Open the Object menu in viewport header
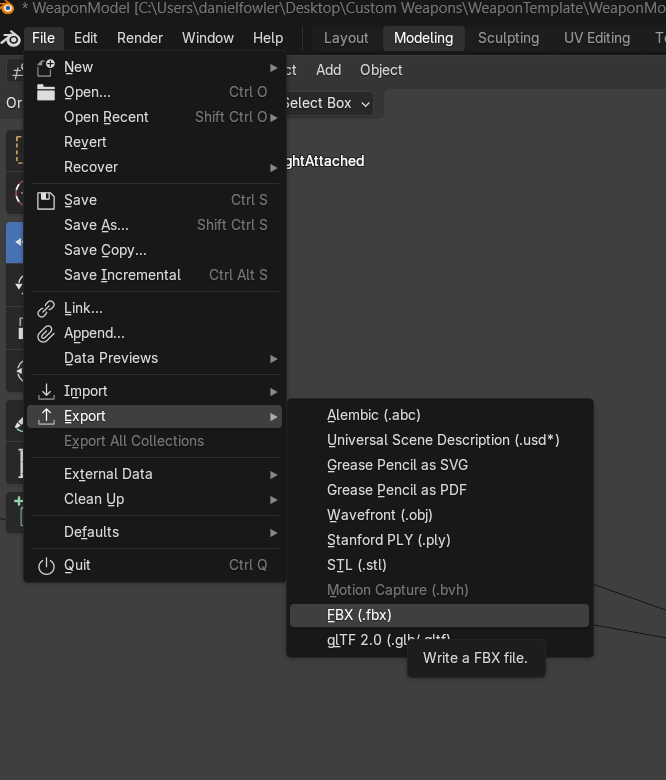666x780 pixels. [381, 70]
